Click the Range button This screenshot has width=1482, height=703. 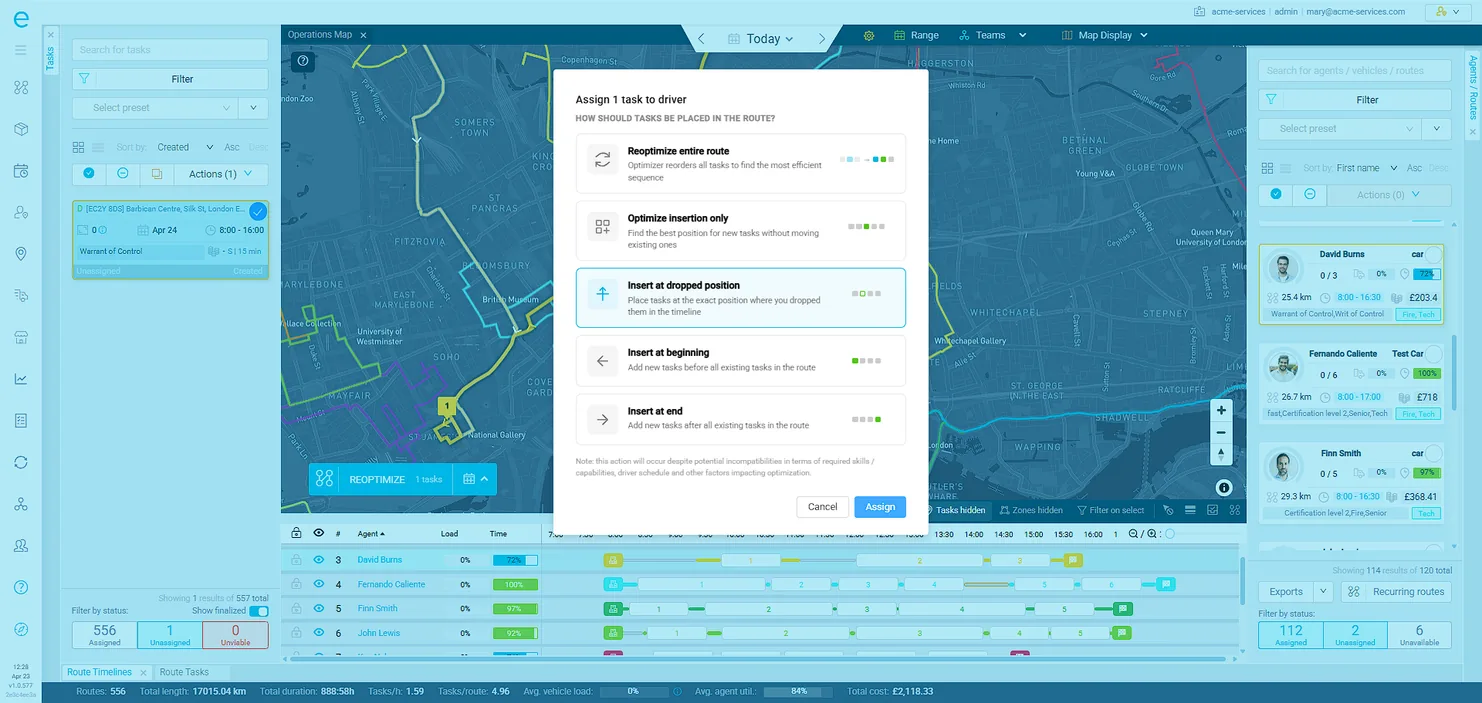pyautogui.click(x=916, y=35)
